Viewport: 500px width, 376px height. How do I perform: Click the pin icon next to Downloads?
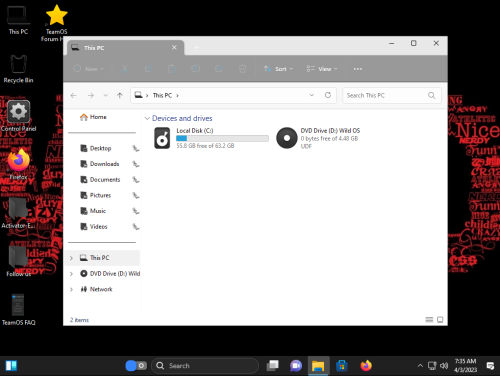coord(136,164)
